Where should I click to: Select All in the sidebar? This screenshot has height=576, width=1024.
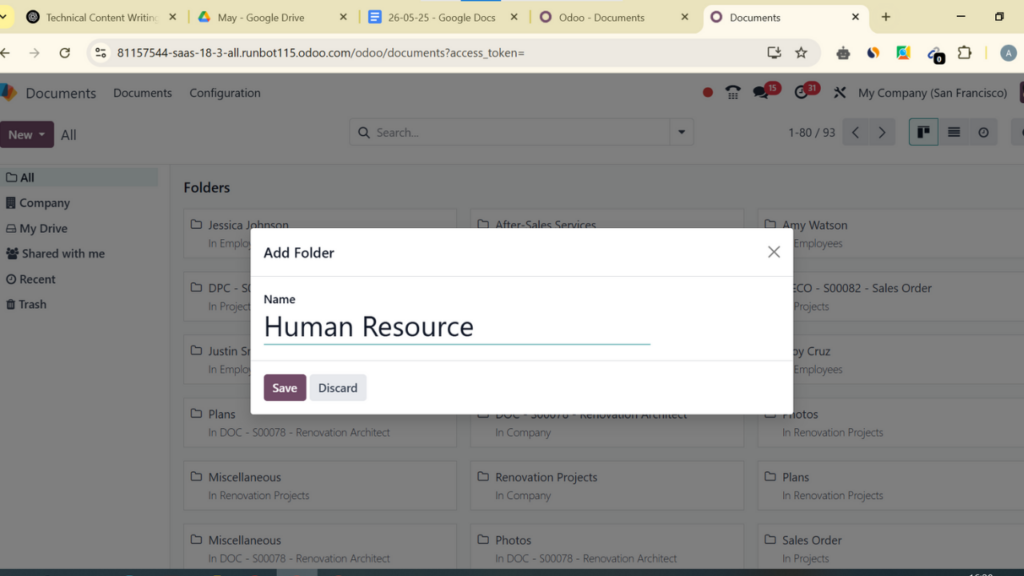[79, 177]
